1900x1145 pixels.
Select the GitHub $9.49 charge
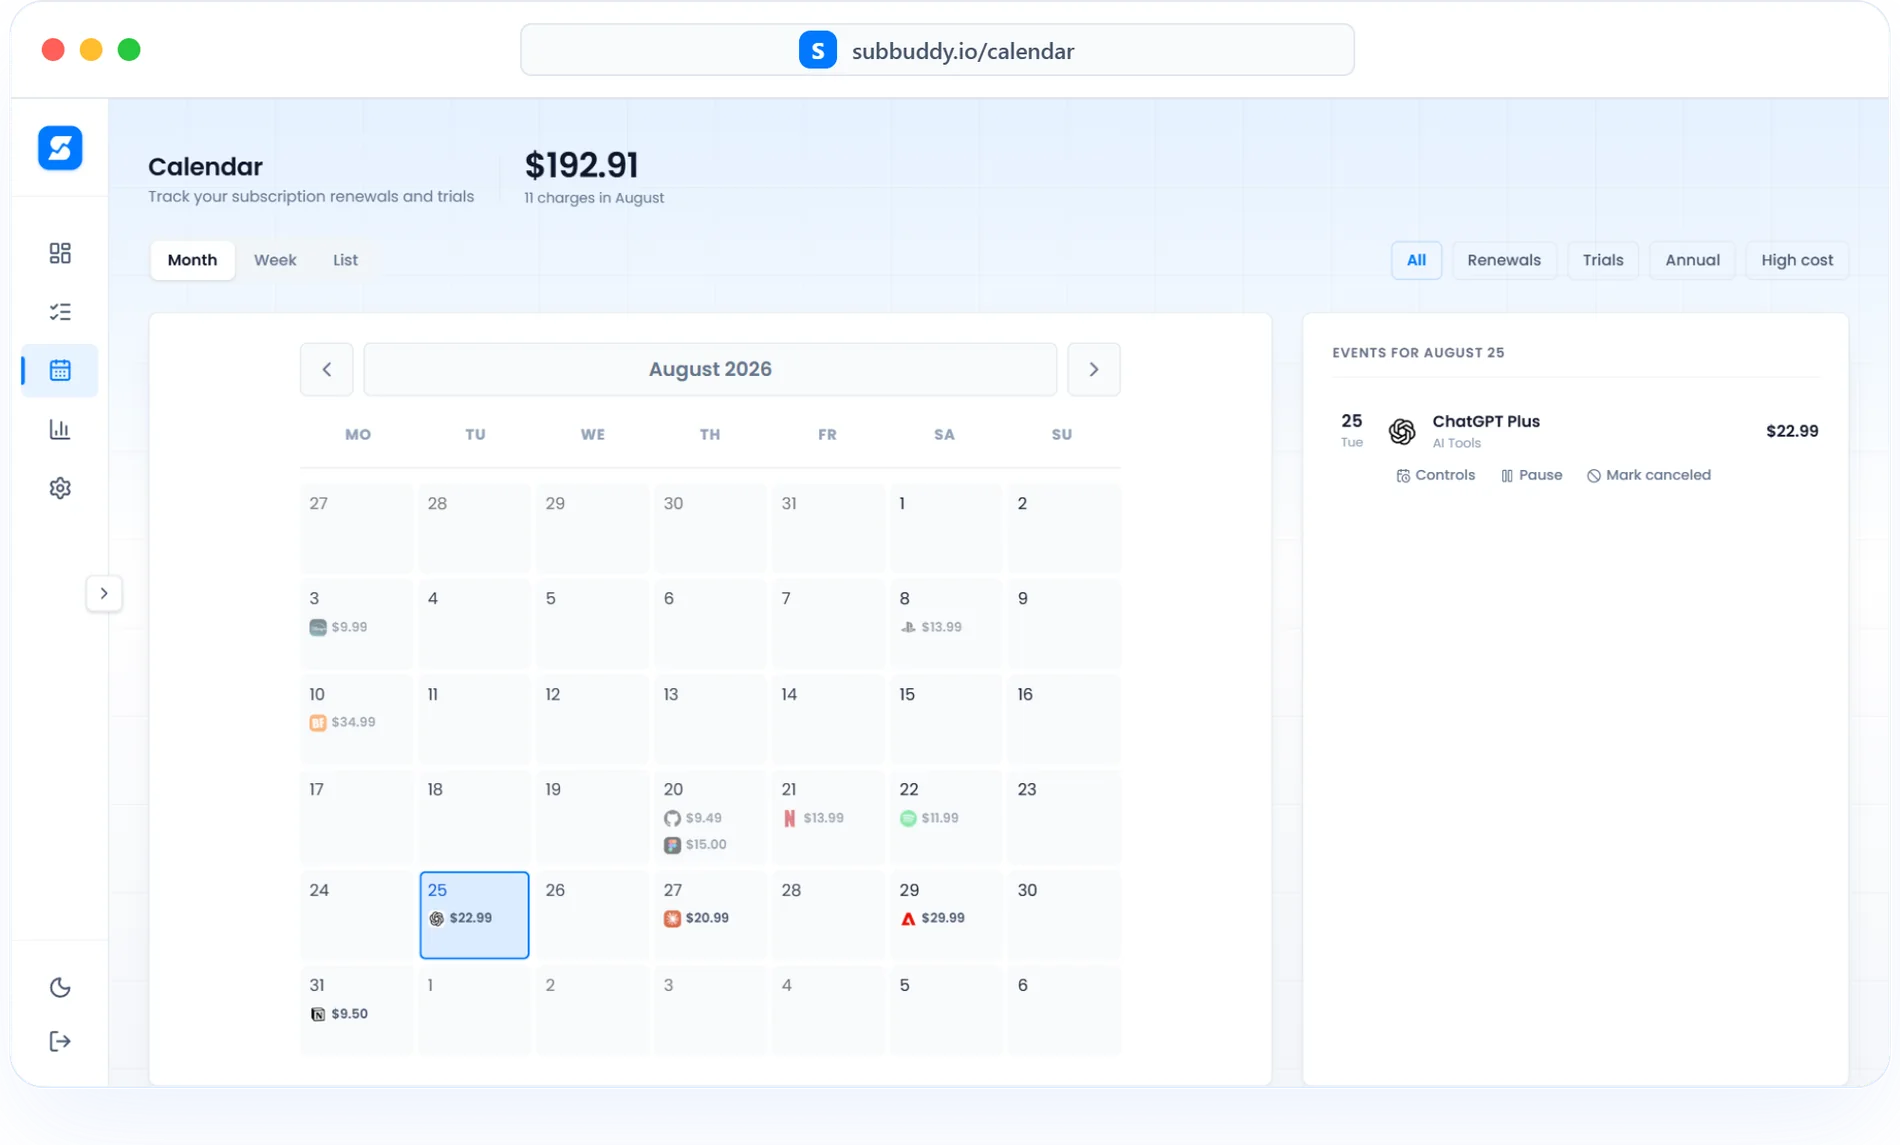tap(693, 818)
